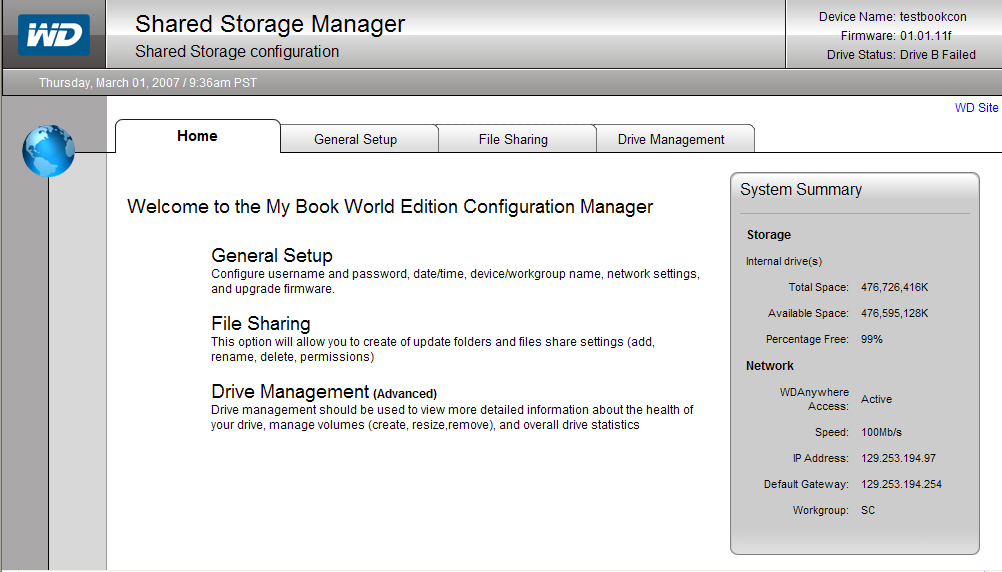1002x572 pixels.
Task: Select the Shared Storage configuration subtitle
Action: point(237,52)
